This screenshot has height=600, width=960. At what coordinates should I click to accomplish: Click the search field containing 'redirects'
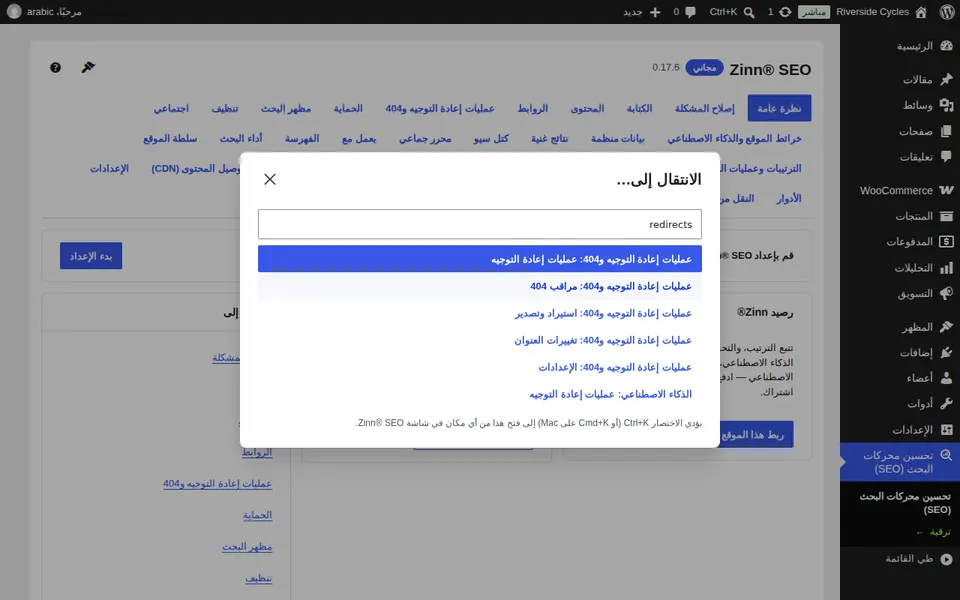tap(479, 224)
